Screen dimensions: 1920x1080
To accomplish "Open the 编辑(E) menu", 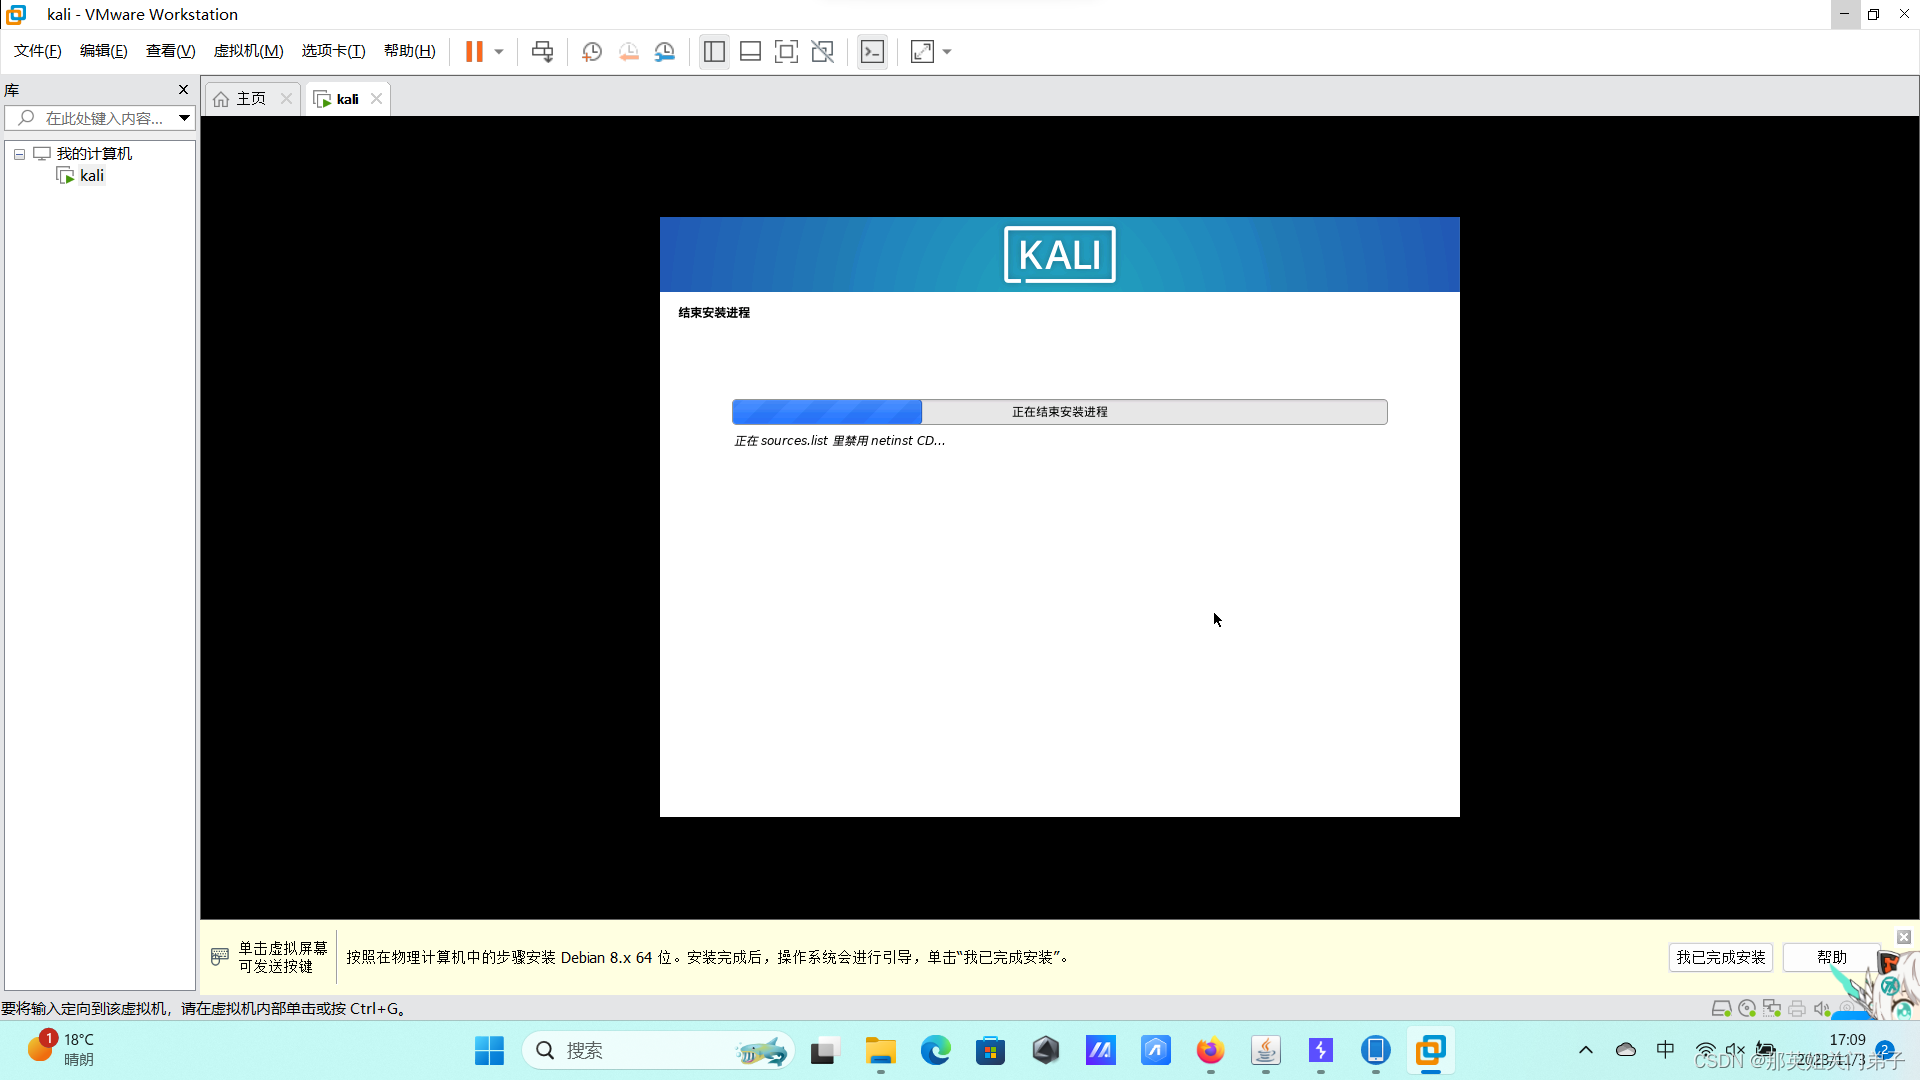I will pos(104,51).
